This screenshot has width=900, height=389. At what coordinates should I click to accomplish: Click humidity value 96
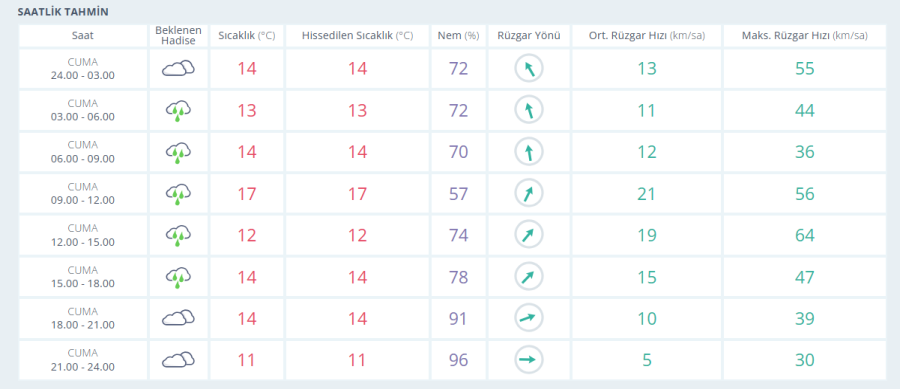[458, 360]
